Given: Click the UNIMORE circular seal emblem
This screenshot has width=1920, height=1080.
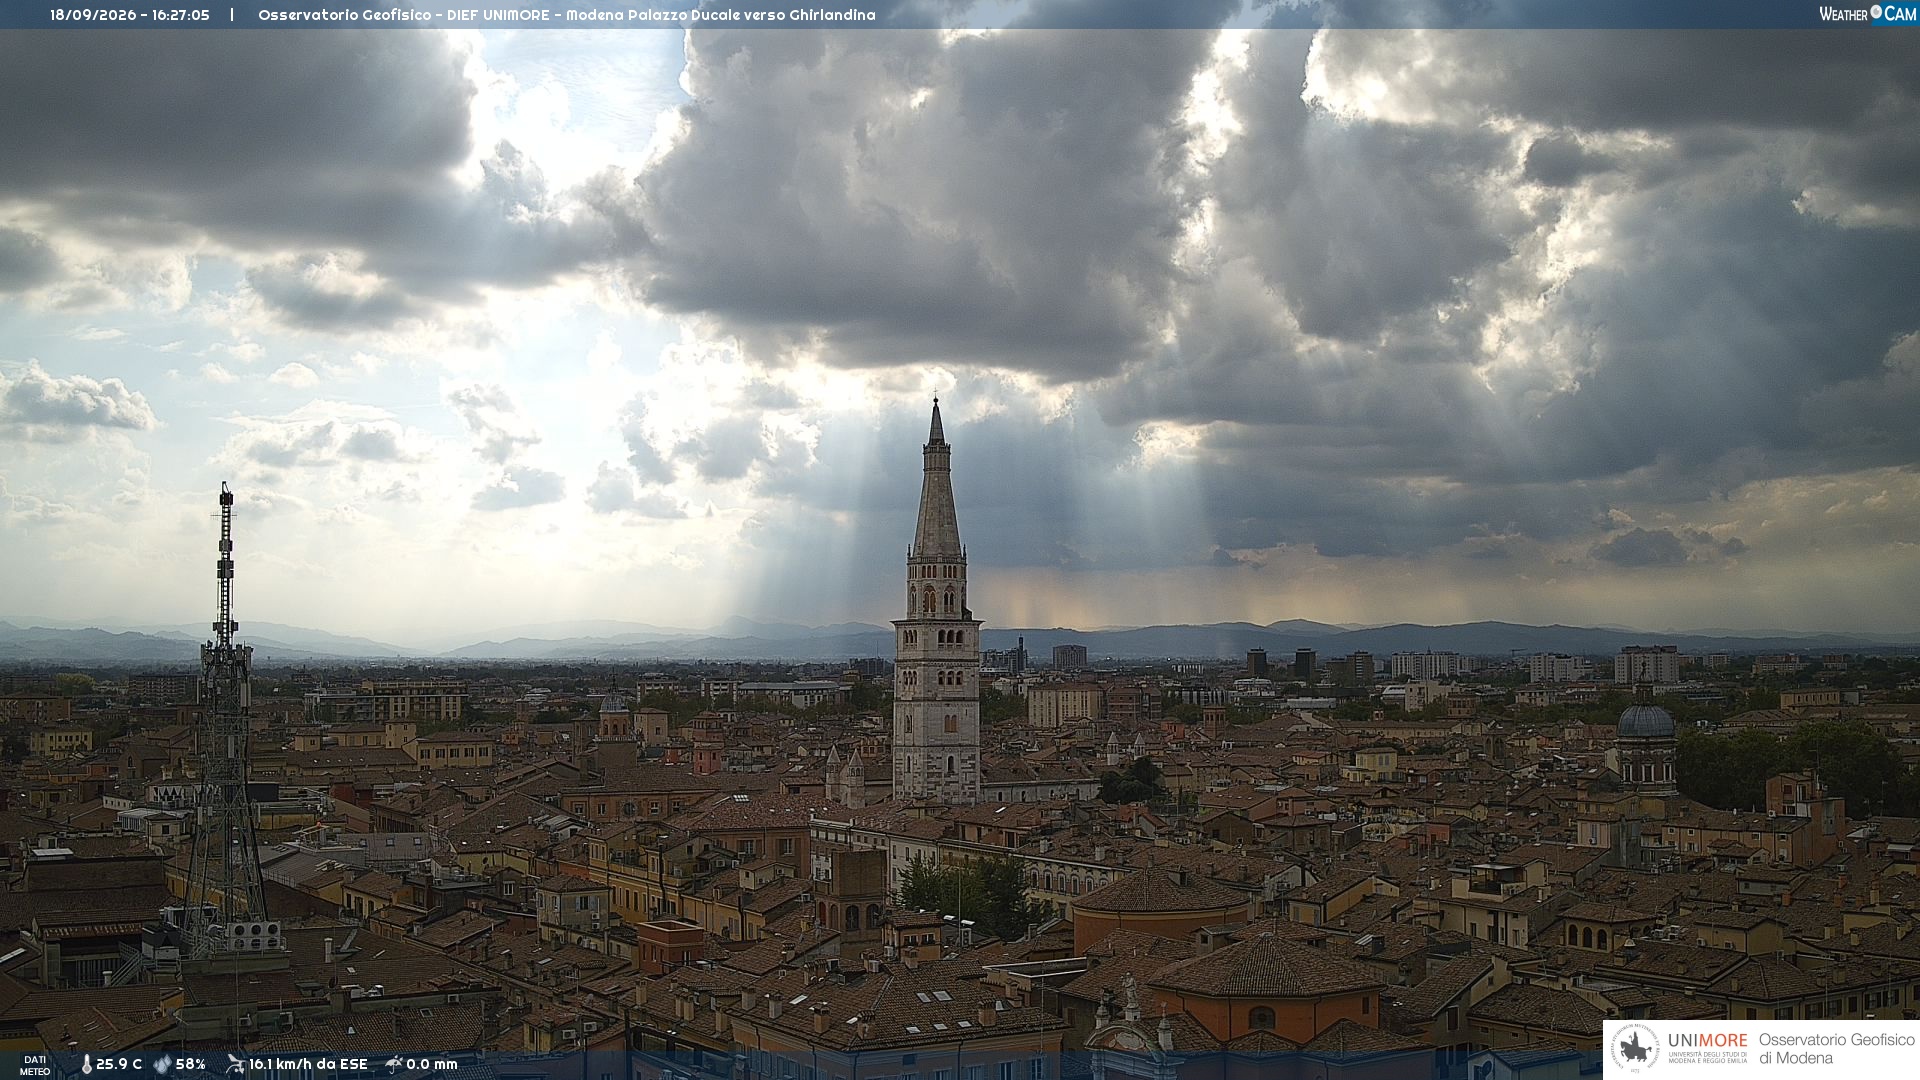Looking at the screenshot, I should pos(1635,1048).
